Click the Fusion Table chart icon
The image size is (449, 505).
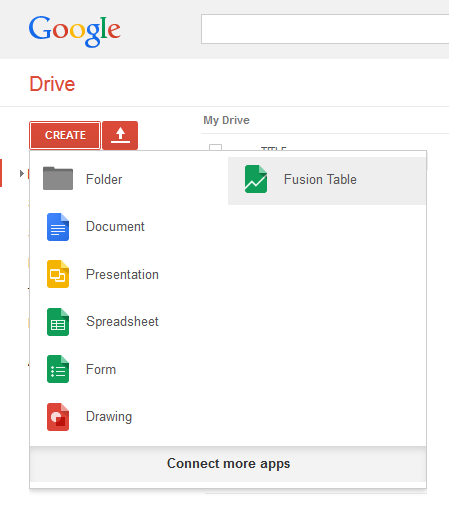click(x=256, y=179)
